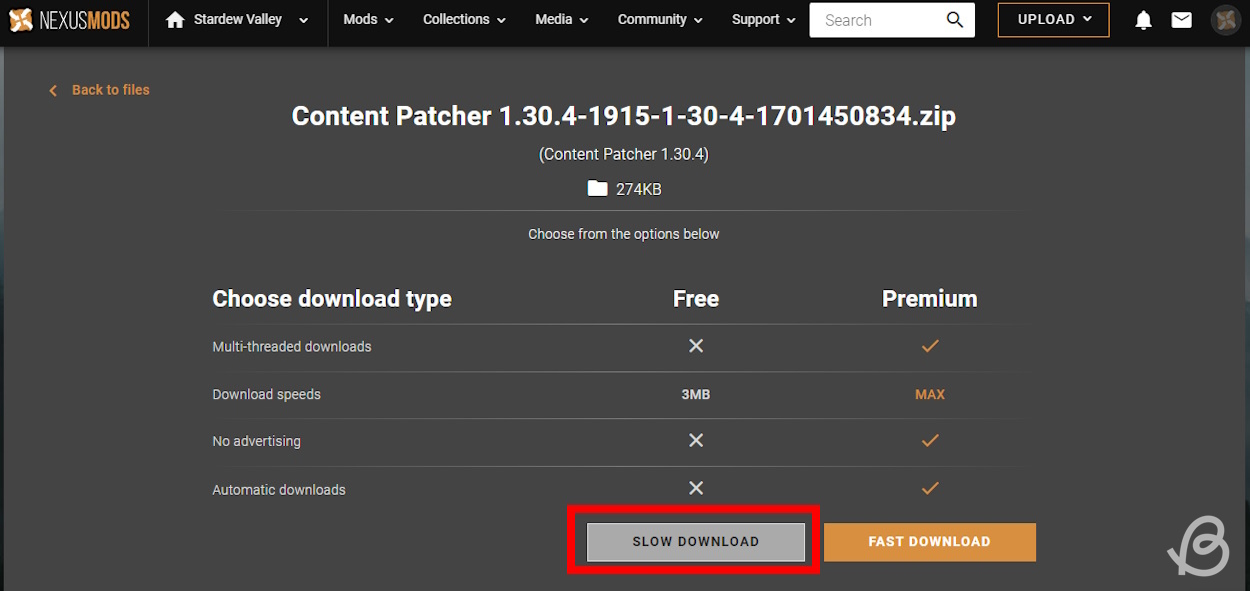
Task: Click the Fast Download button
Action: 929,542
